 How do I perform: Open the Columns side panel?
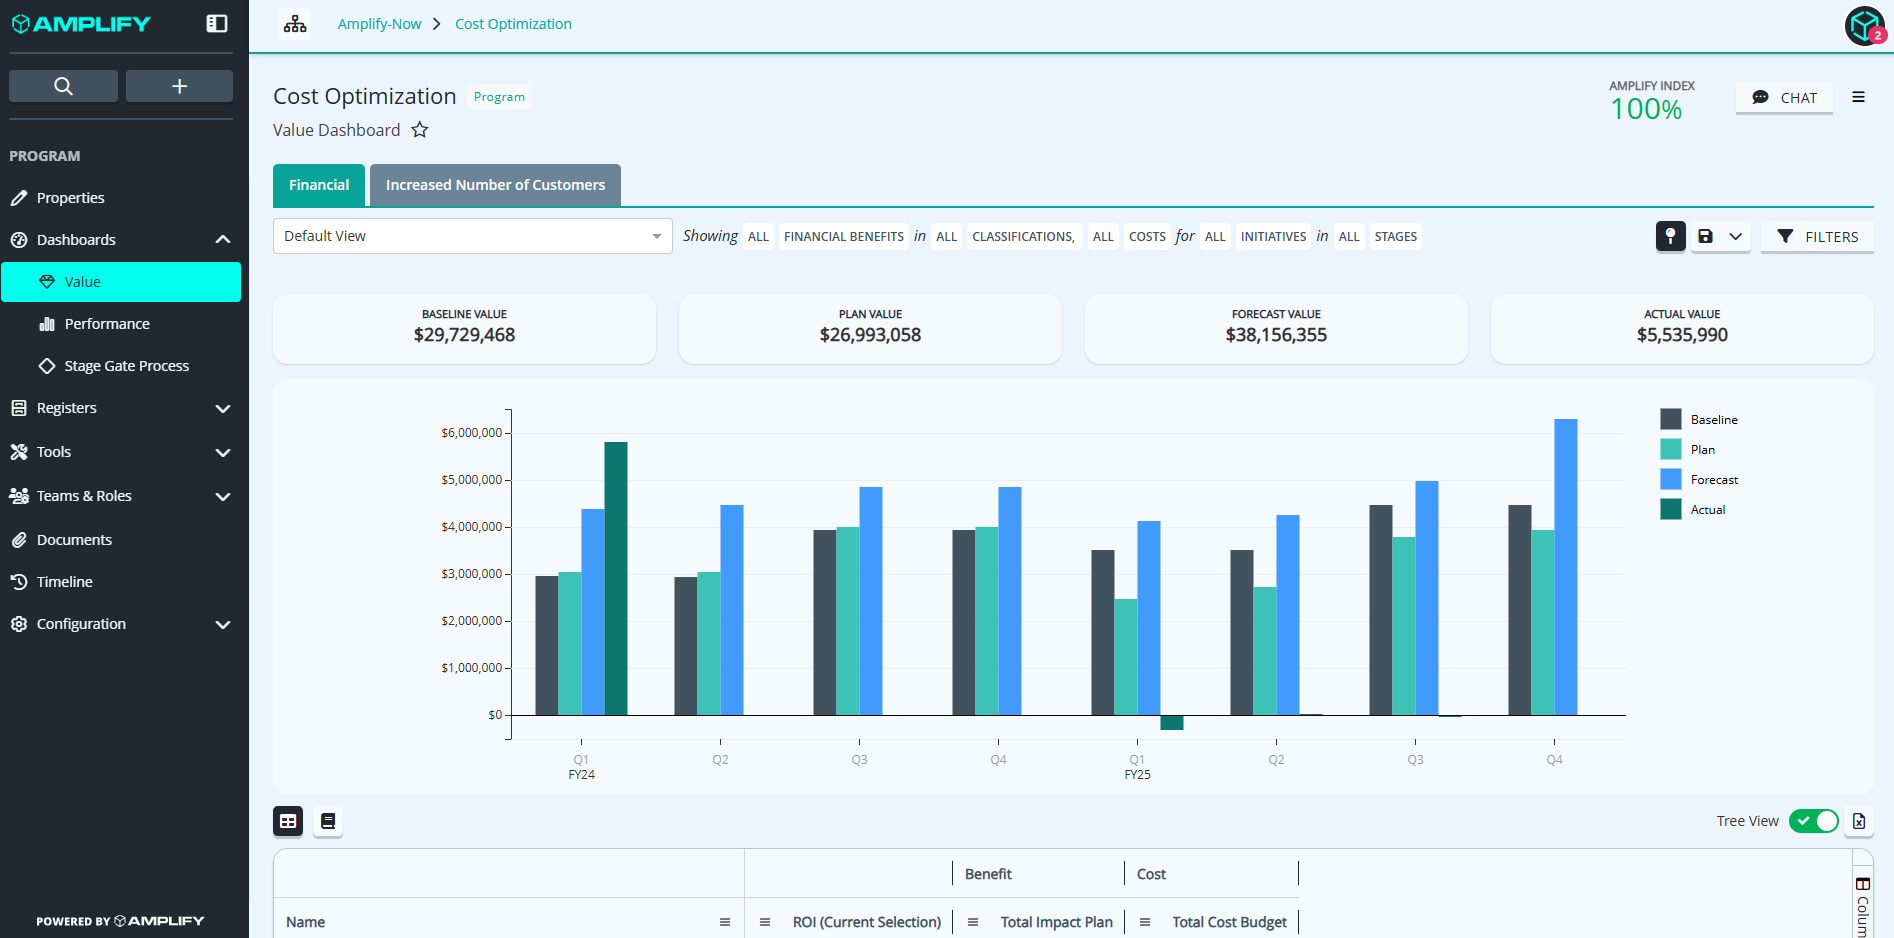pyautogui.click(x=1863, y=905)
